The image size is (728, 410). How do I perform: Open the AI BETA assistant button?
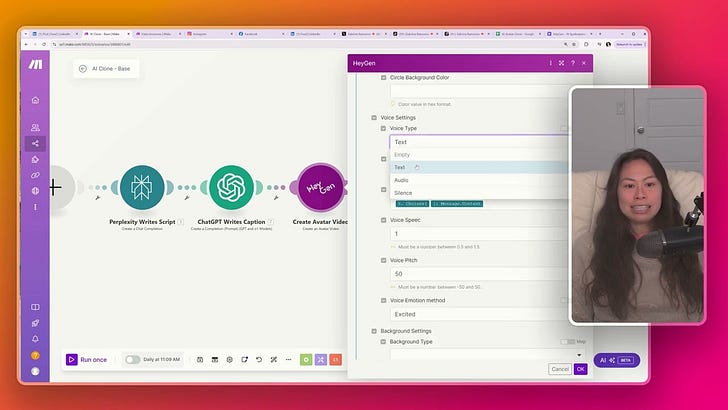click(617, 360)
